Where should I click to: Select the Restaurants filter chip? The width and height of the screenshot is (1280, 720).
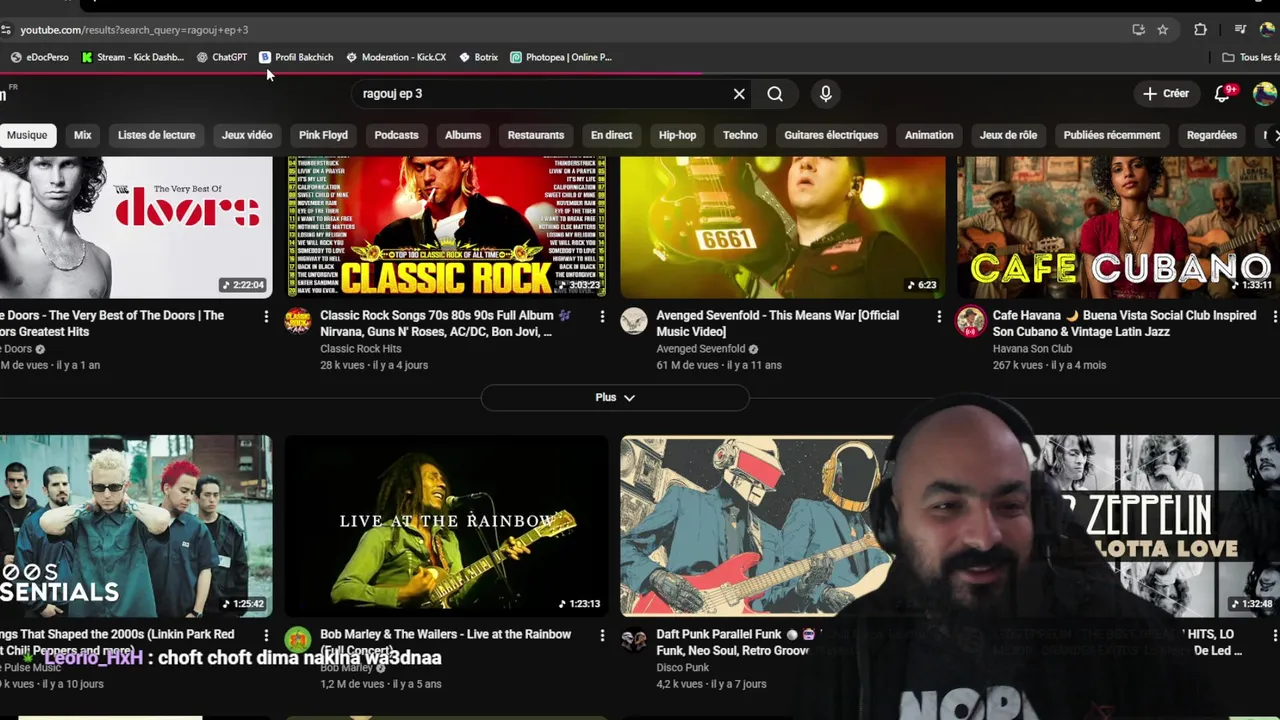pyautogui.click(x=536, y=135)
